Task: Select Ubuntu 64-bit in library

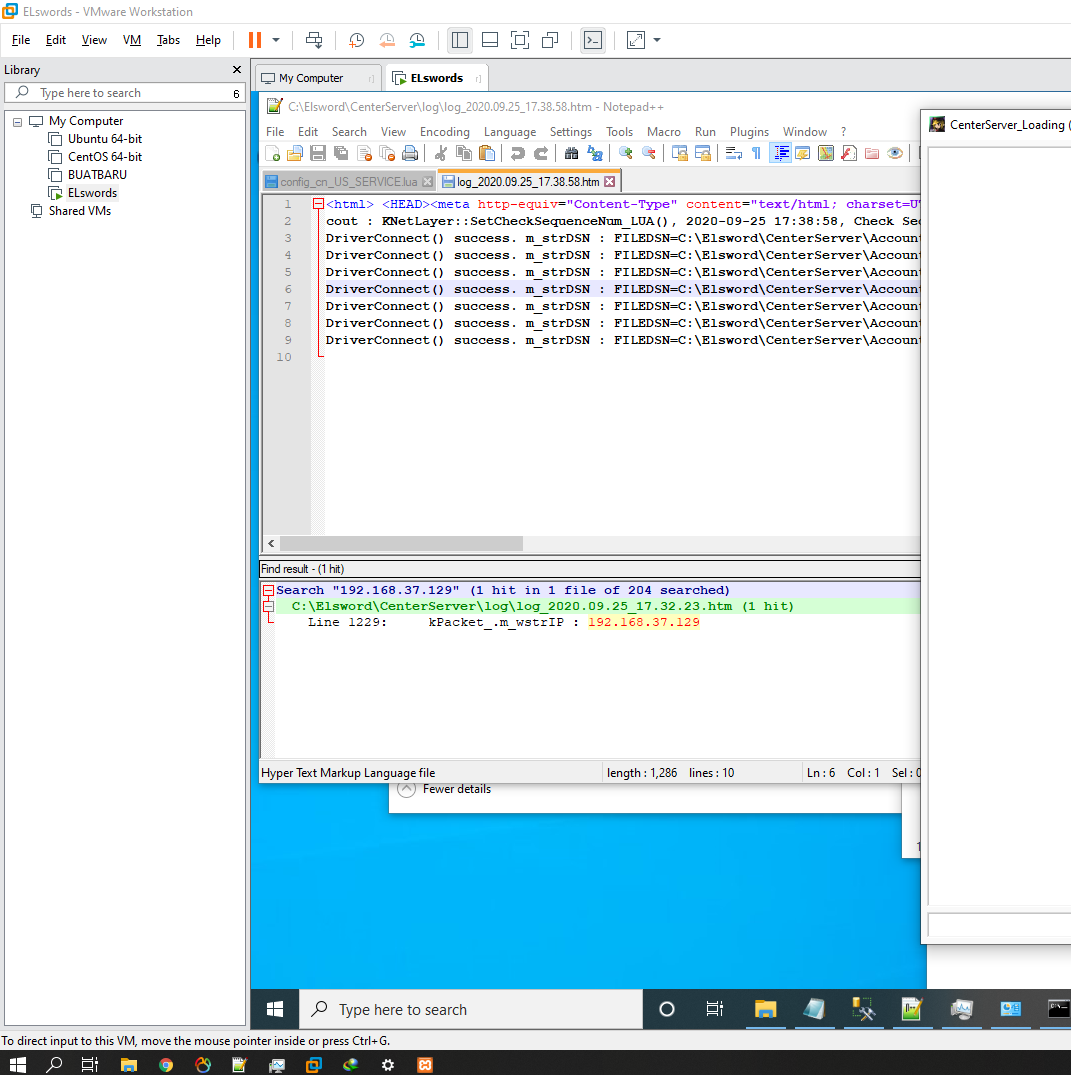Action: coord(104,138)
